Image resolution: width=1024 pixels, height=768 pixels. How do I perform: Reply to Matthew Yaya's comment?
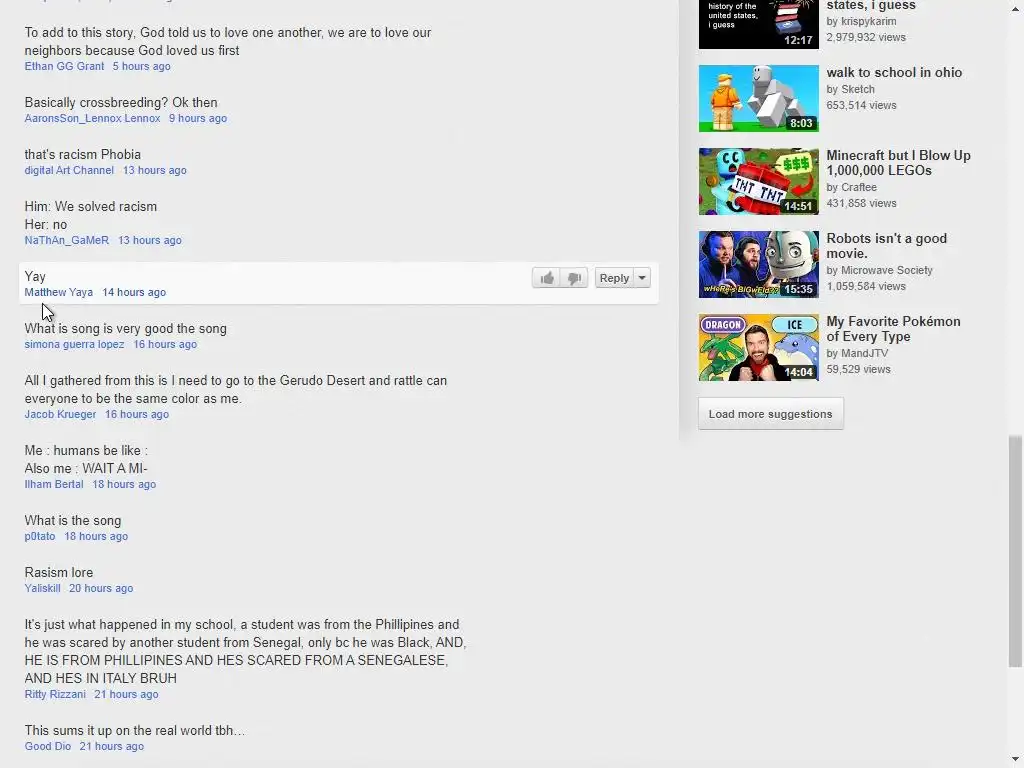pyautogui.click(x=614, y=278)
